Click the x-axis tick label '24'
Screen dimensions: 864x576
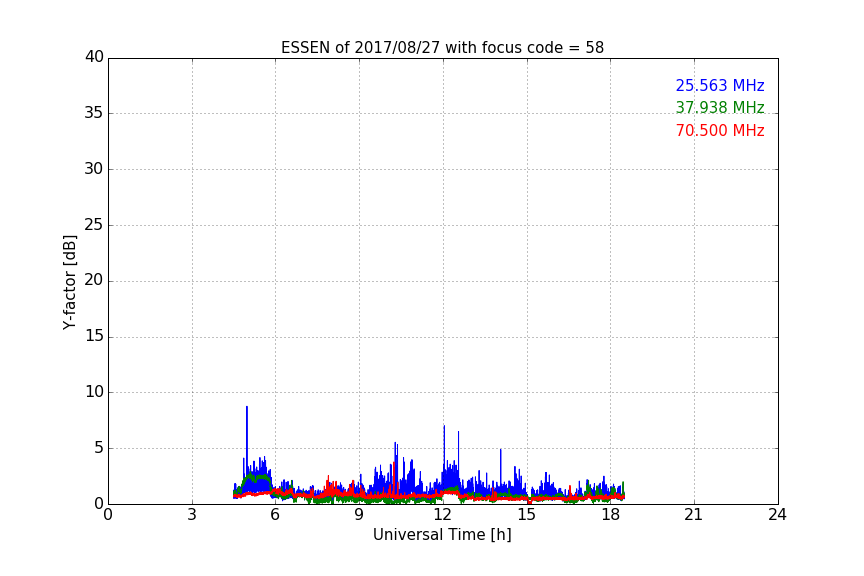(x=777, y=515)
